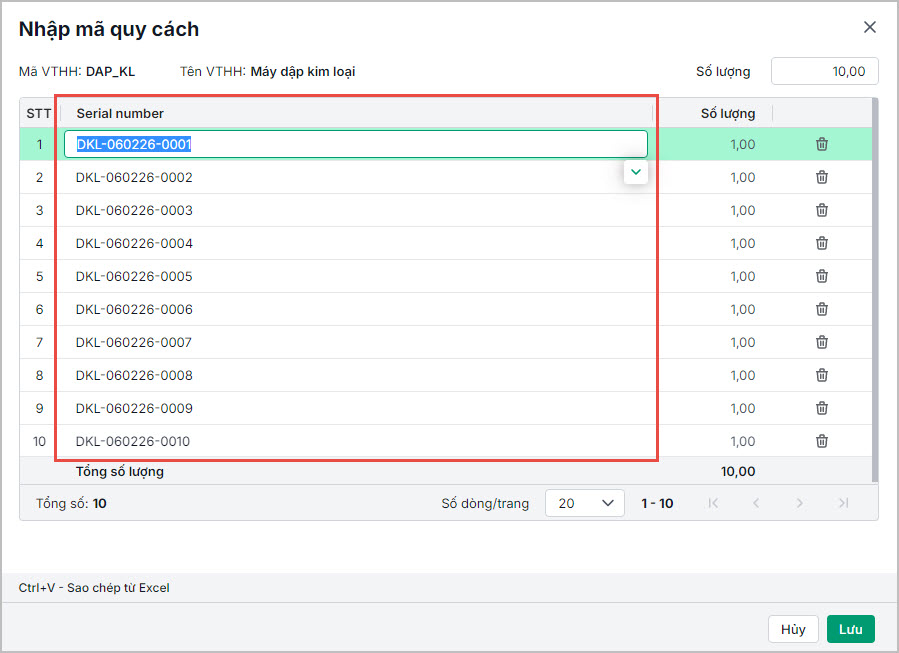899x653 pixels.
Task: Select serial cell DKL-060226-0002
Action: tap(355, 177)
